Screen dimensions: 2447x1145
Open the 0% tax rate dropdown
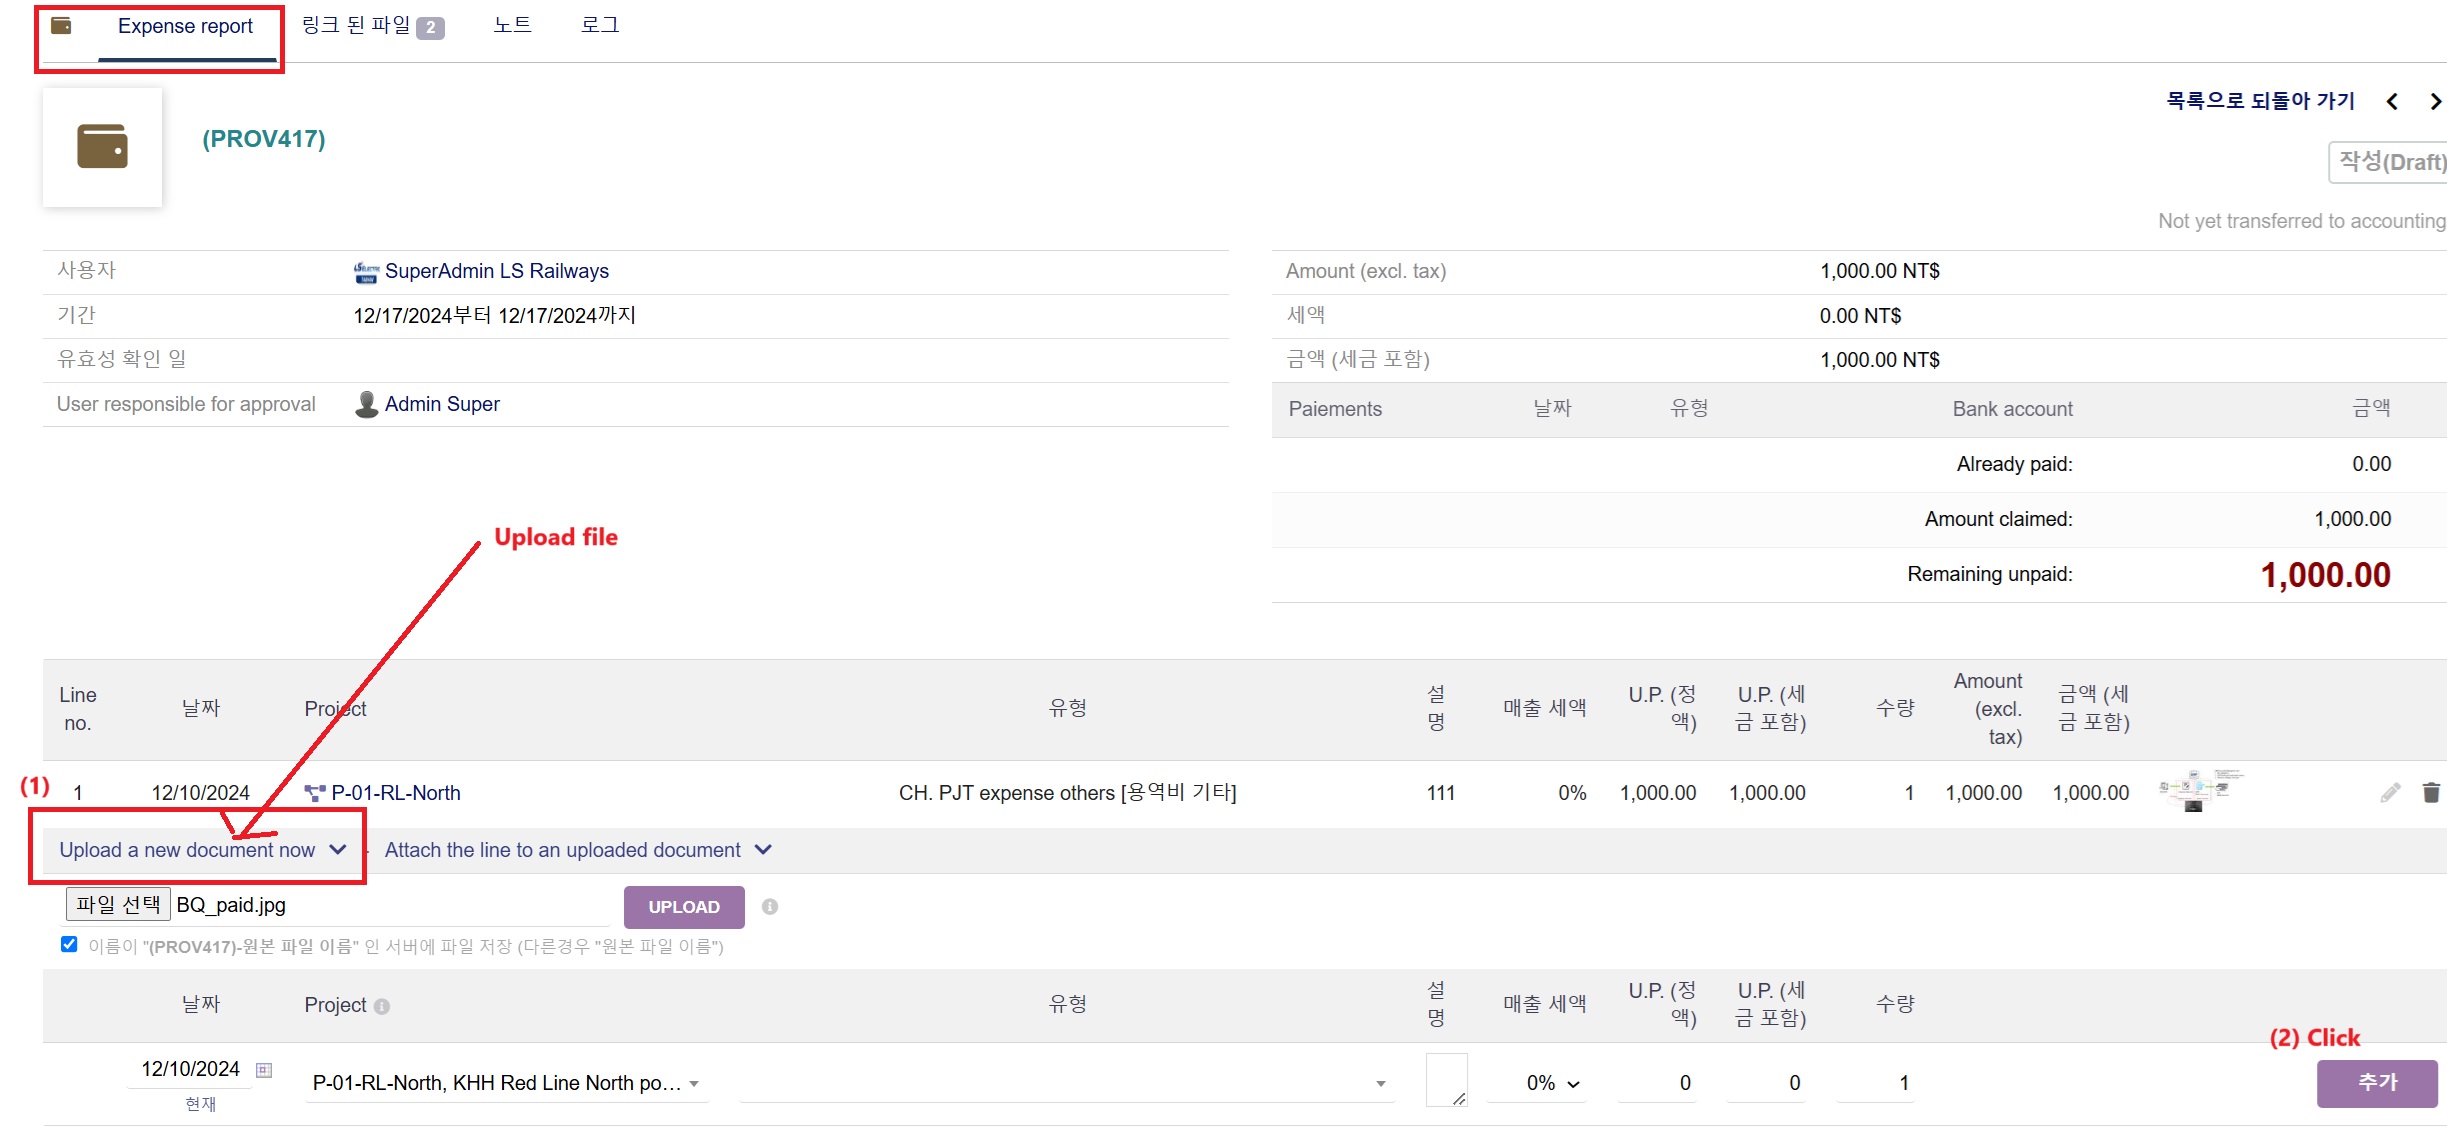pos(1551,1084)
